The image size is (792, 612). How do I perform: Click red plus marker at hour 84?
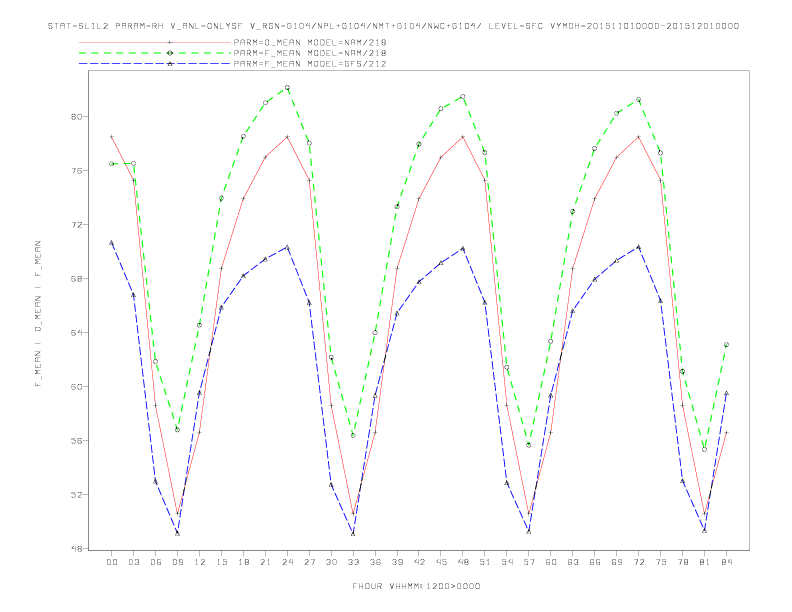(726, 433)
